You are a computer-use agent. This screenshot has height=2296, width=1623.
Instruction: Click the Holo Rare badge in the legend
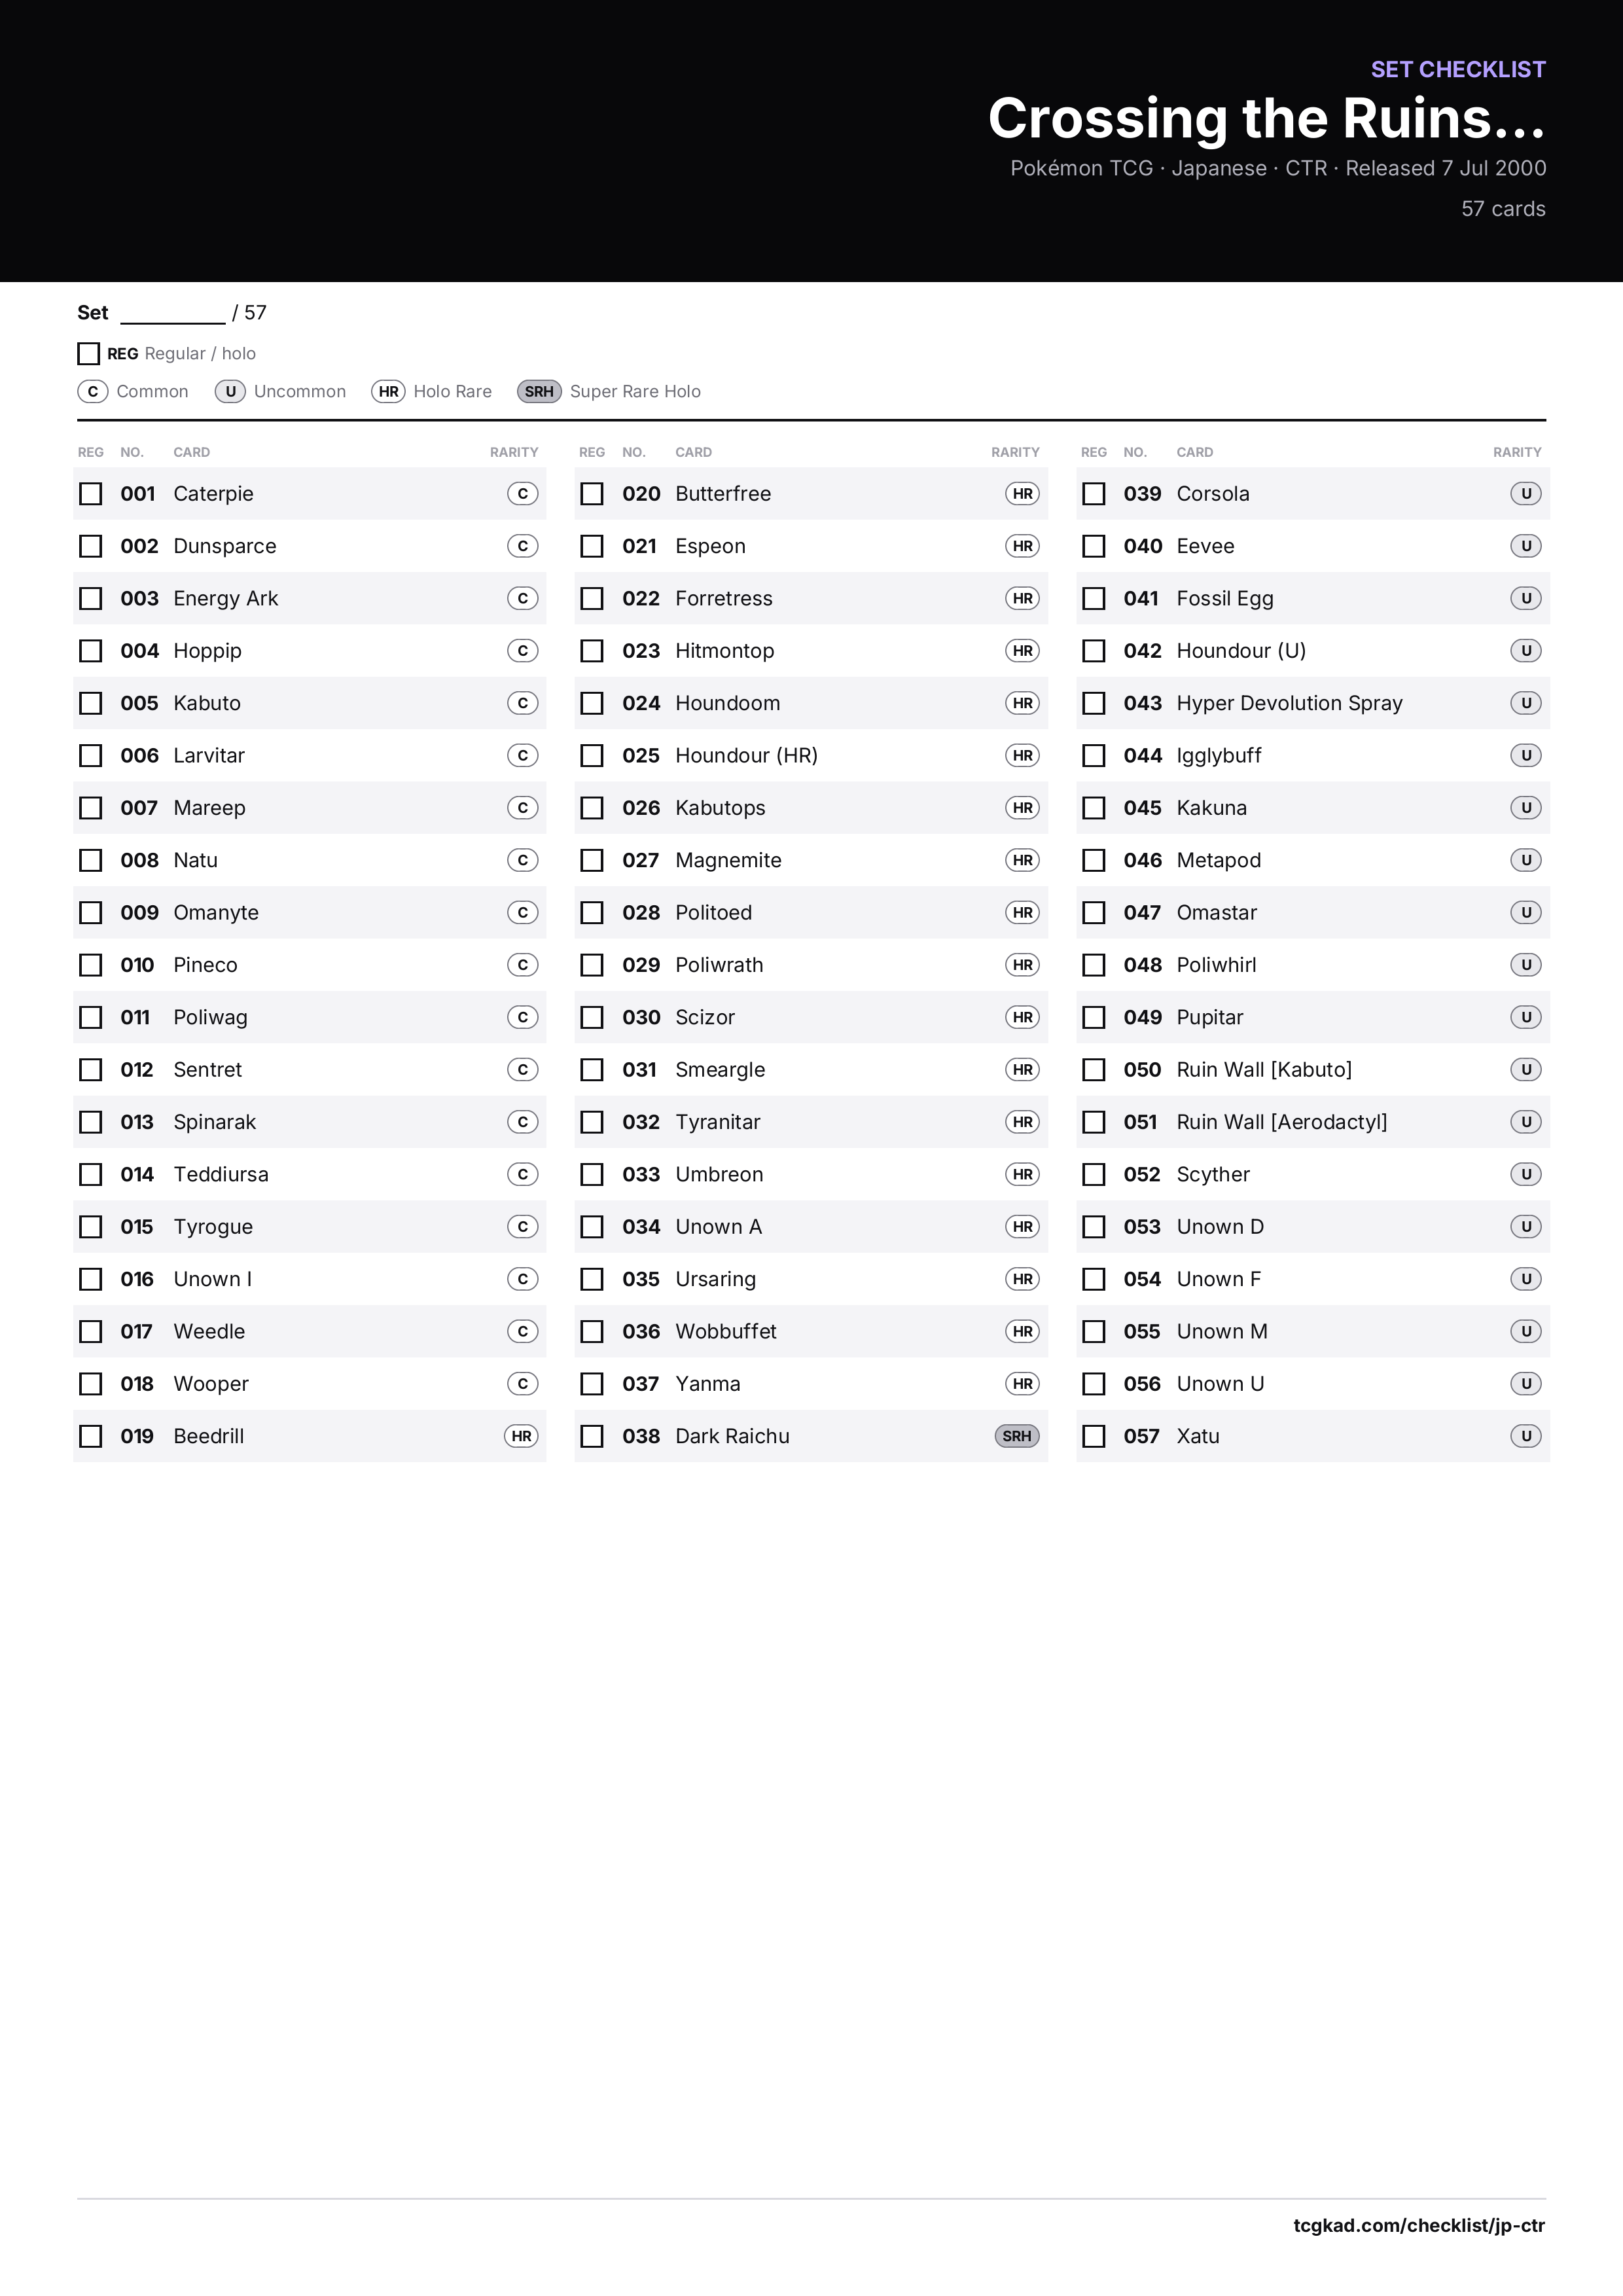coord(388,391)
